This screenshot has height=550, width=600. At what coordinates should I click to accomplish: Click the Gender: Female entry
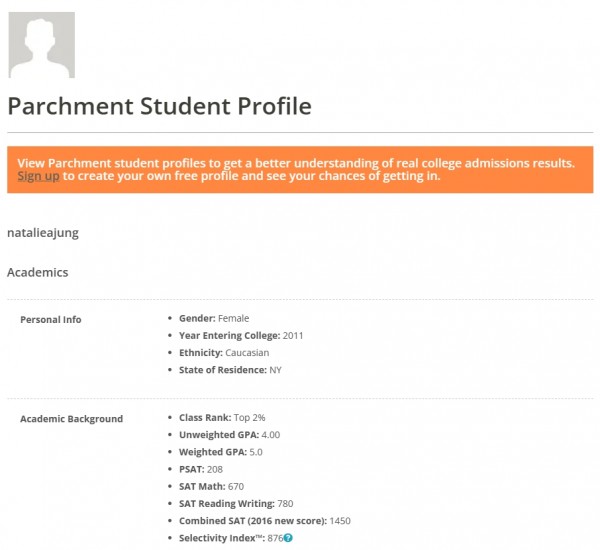point(214,318)
